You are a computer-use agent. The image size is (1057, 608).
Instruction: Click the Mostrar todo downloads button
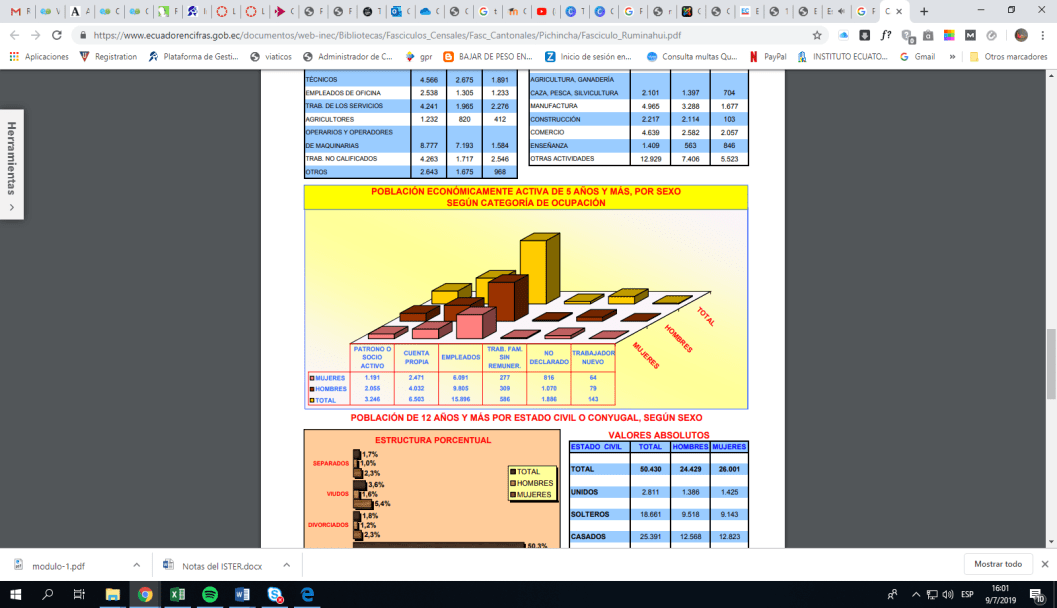[x=997, y=565]
